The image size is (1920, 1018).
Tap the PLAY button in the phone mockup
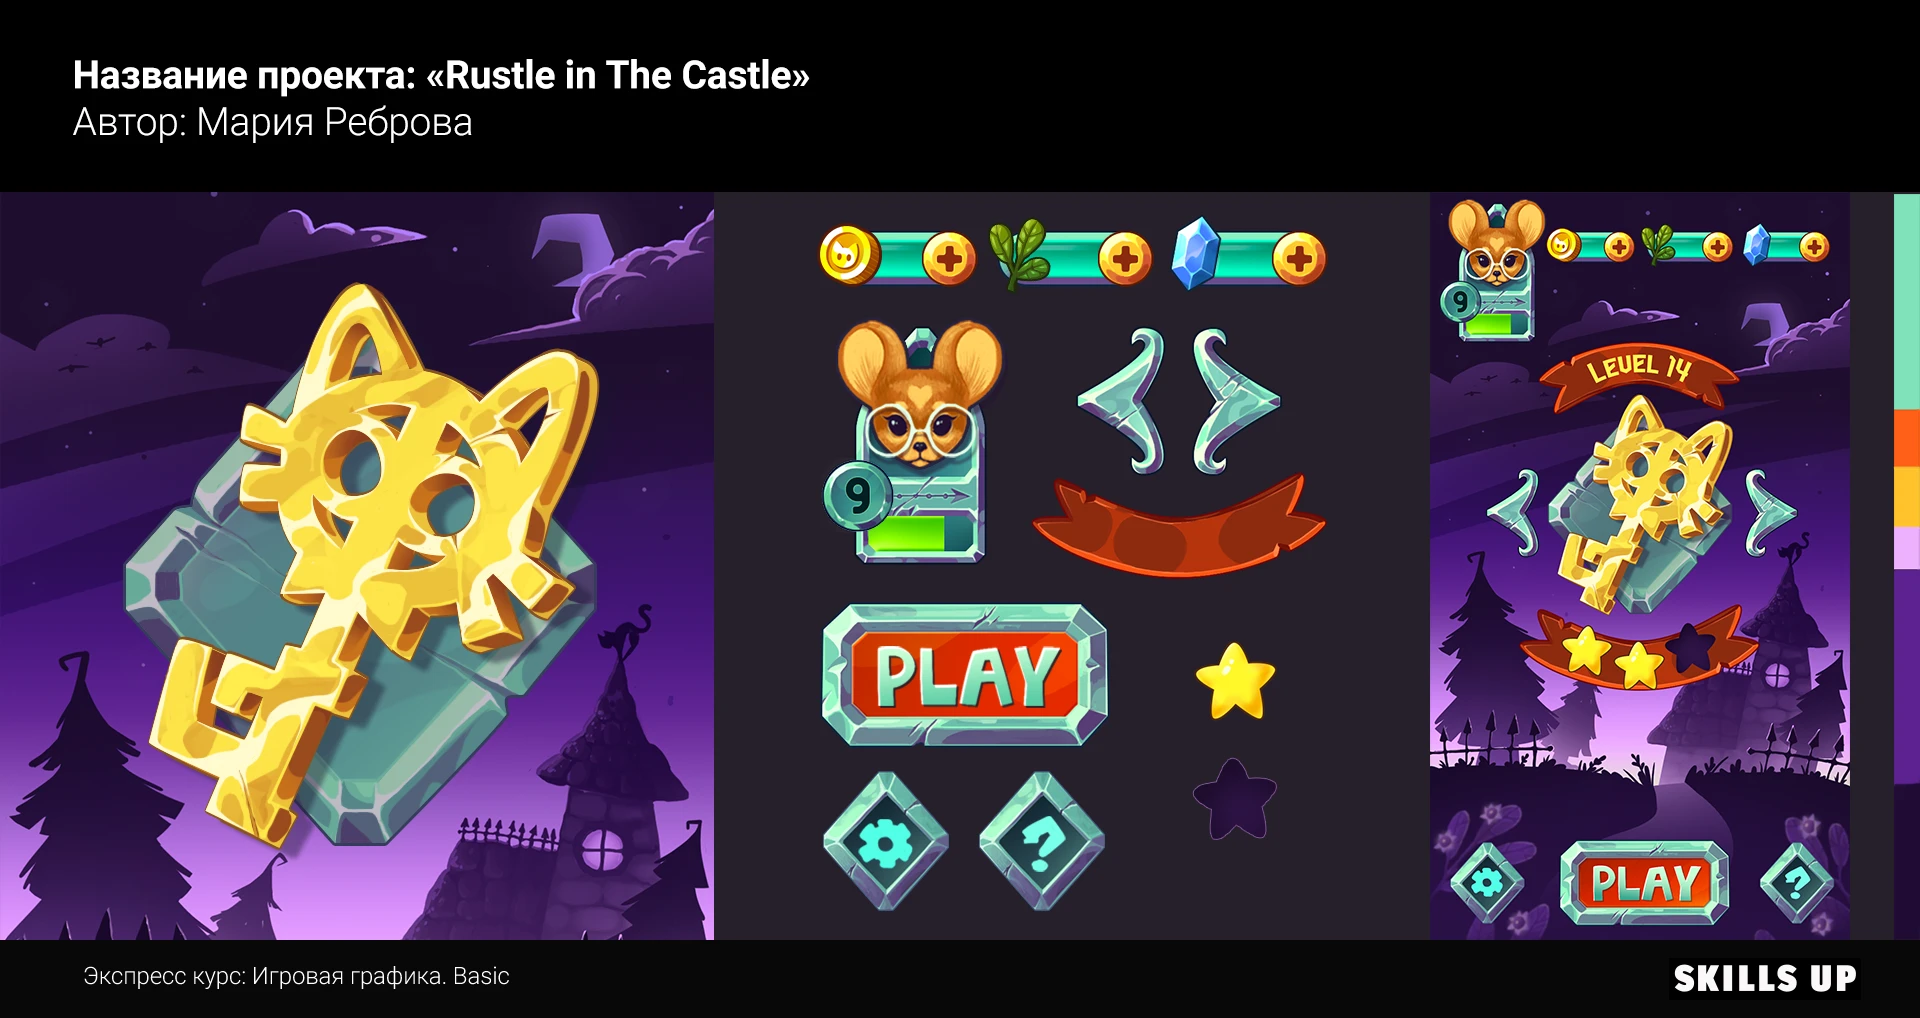click(1644, 883)
